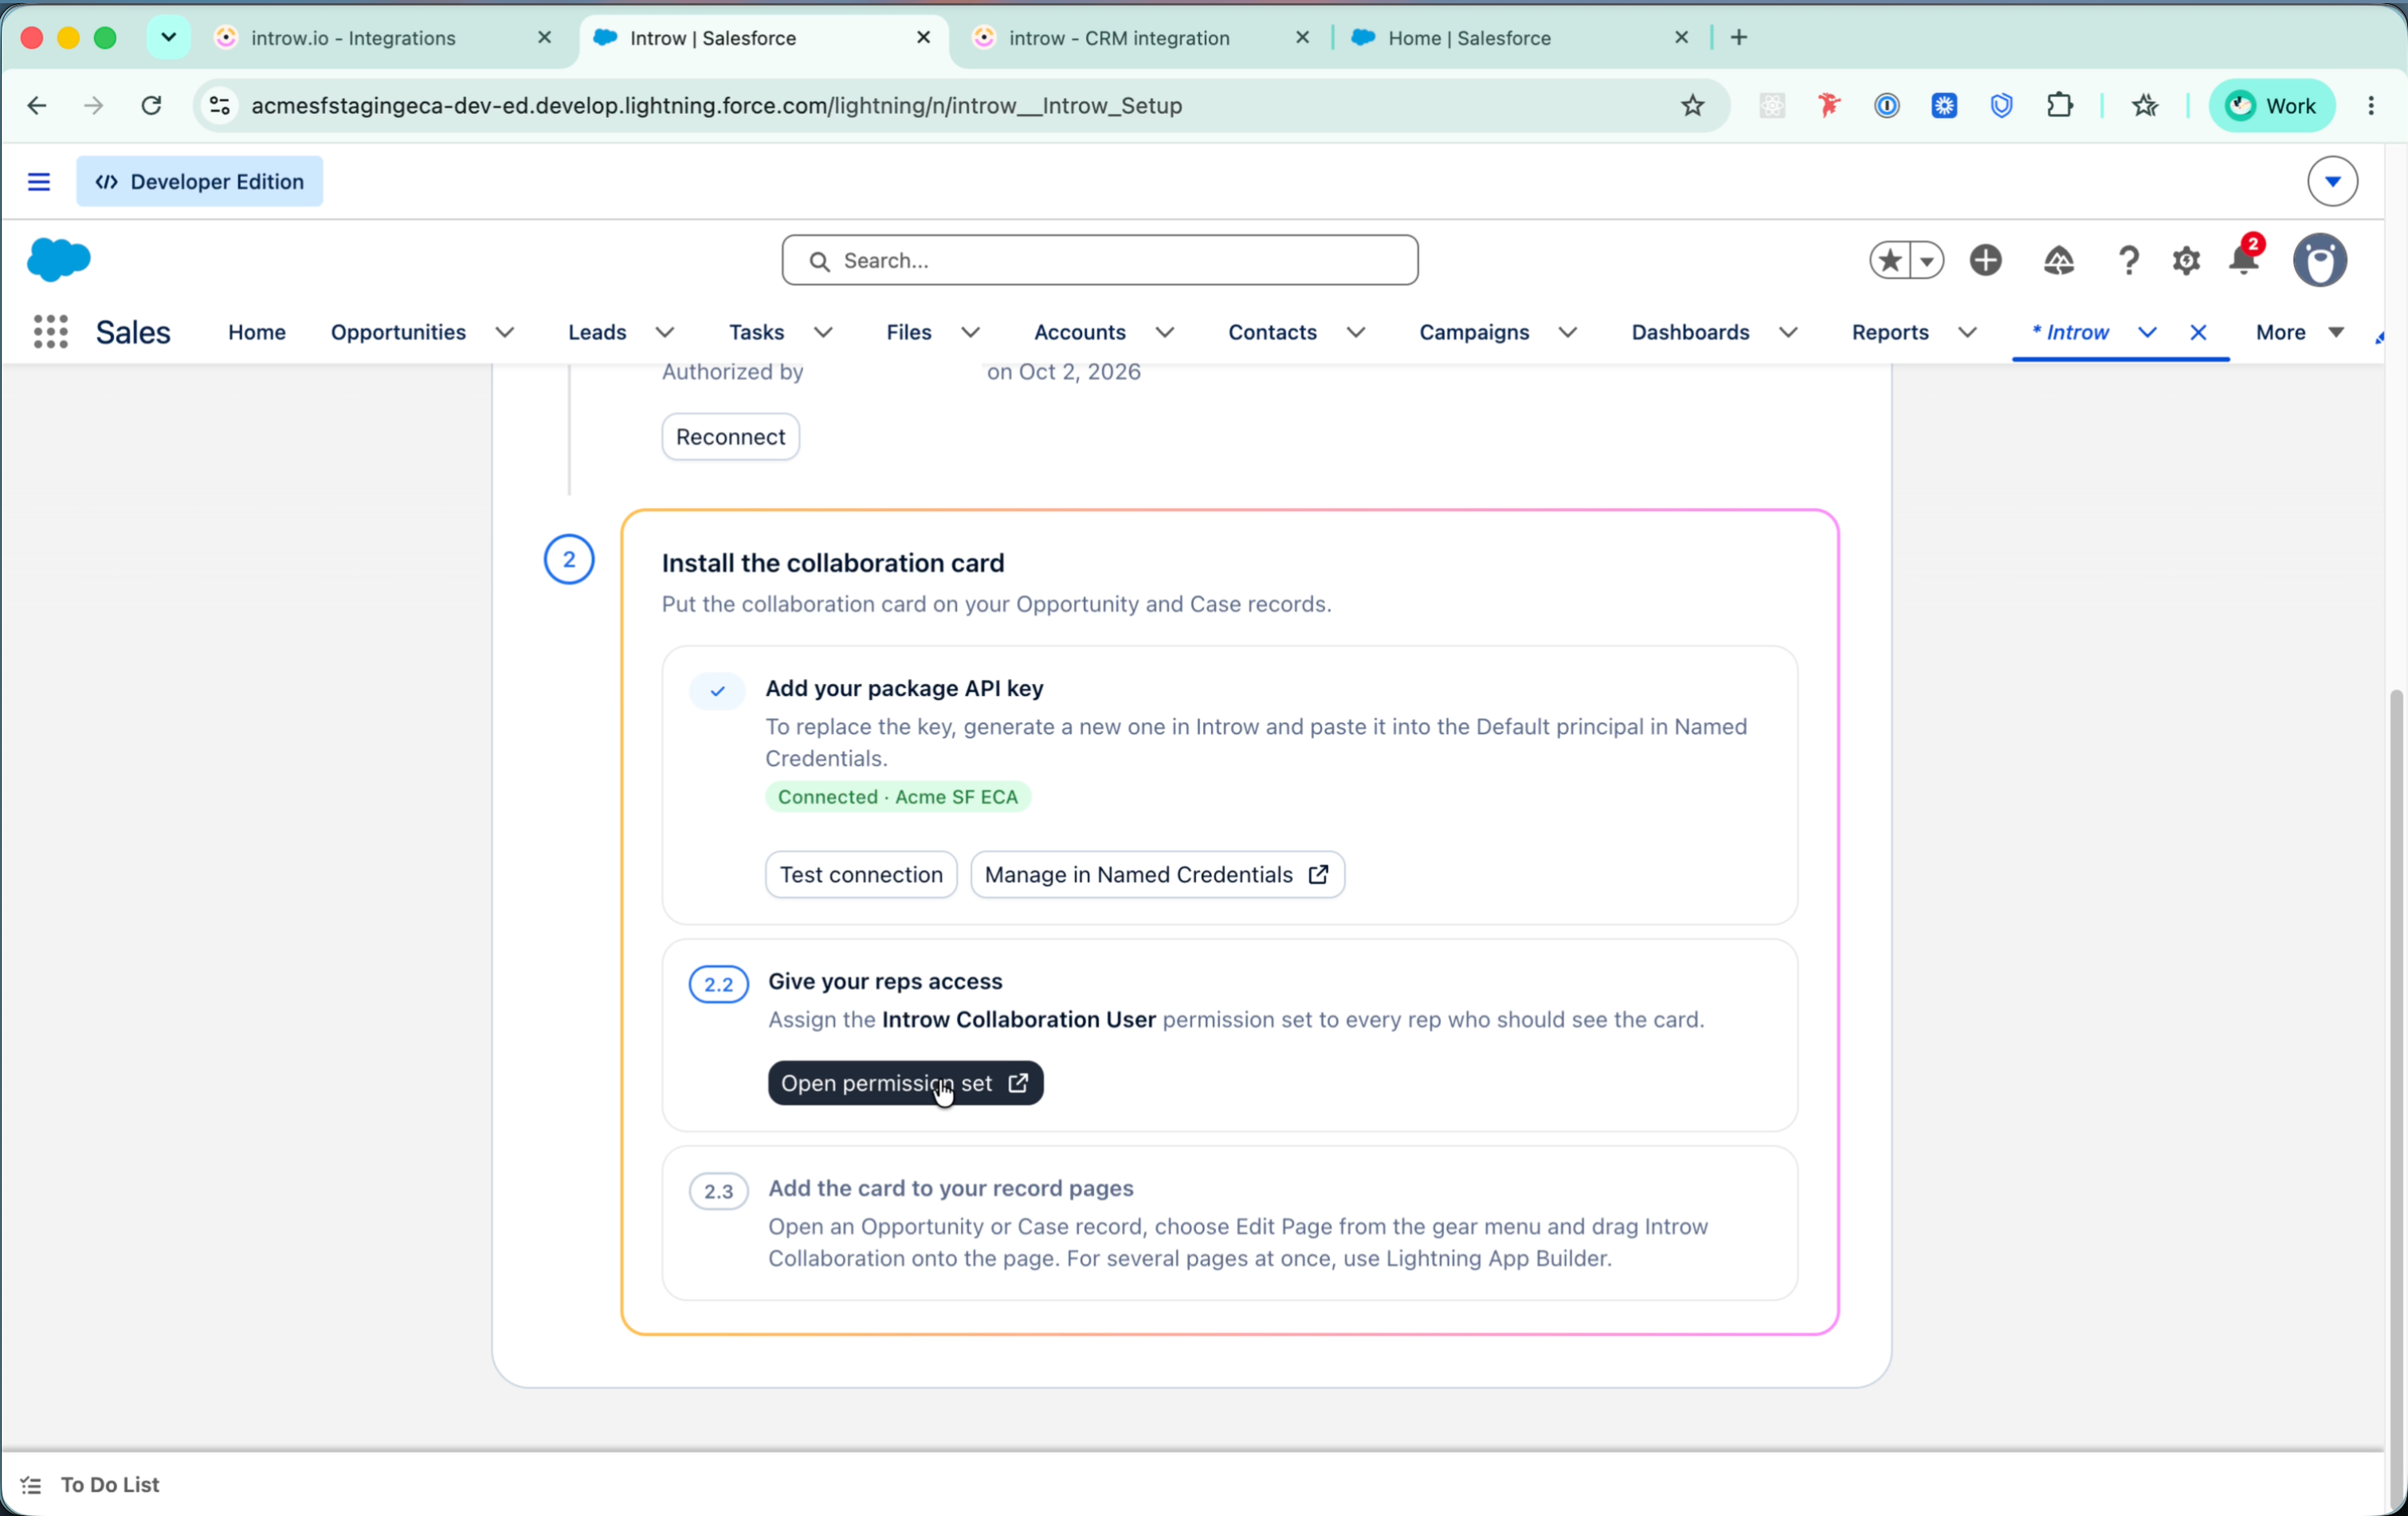
Task: Click the Salesforce cloud logo
Action: [58, 260]
